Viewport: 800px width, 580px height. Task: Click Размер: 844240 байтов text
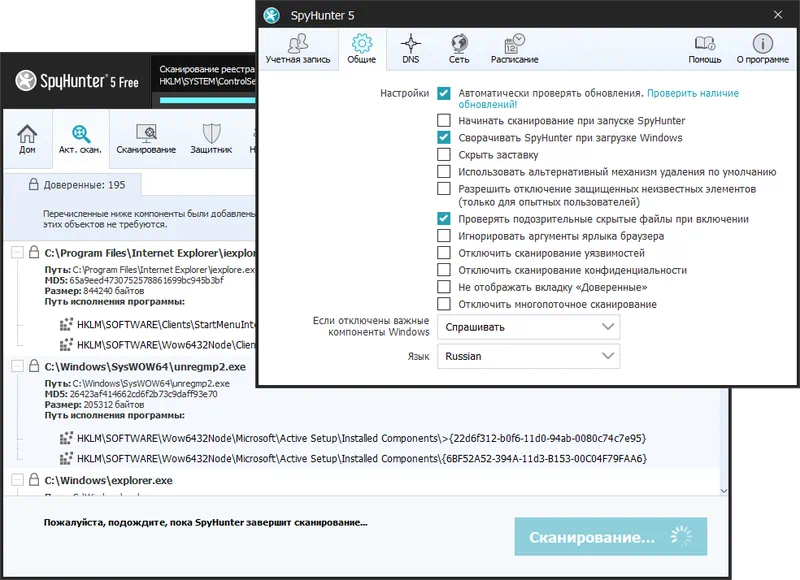click(94, 291)
